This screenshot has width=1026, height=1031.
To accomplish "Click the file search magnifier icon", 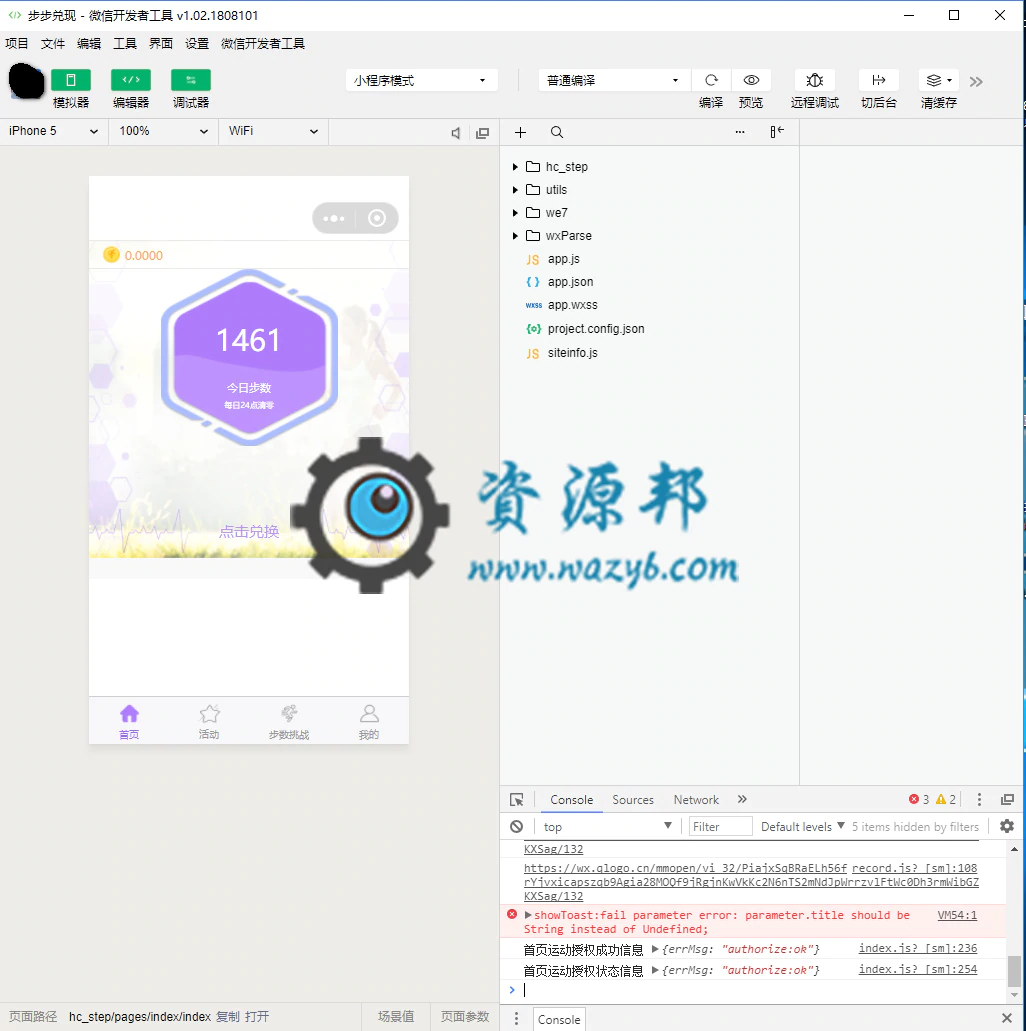I will [x=557, y=132].
